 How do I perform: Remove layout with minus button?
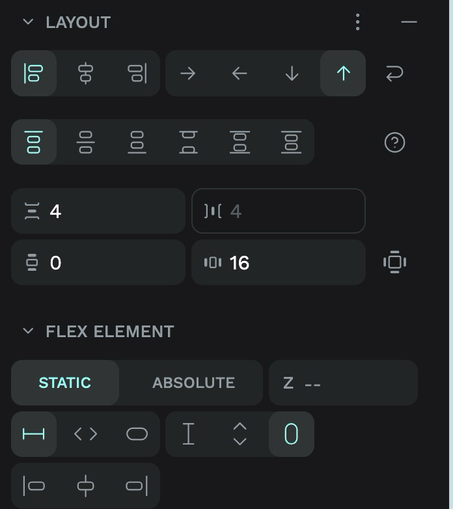[x=409, y=22]
